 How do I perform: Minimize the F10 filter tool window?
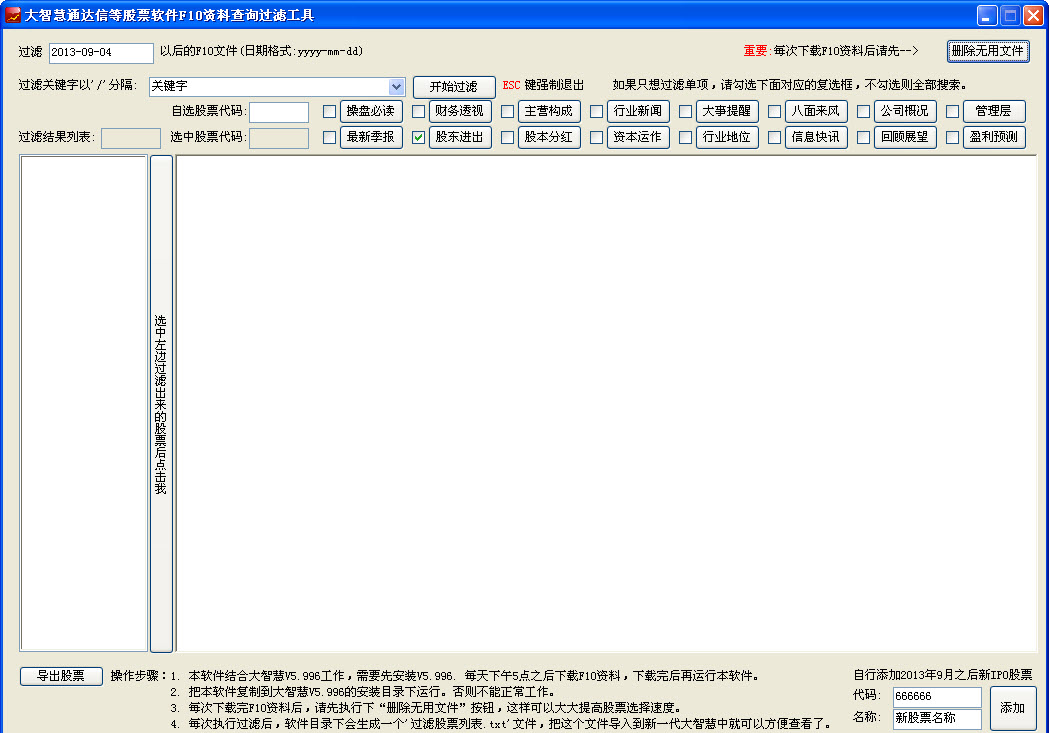click(987, 15)
